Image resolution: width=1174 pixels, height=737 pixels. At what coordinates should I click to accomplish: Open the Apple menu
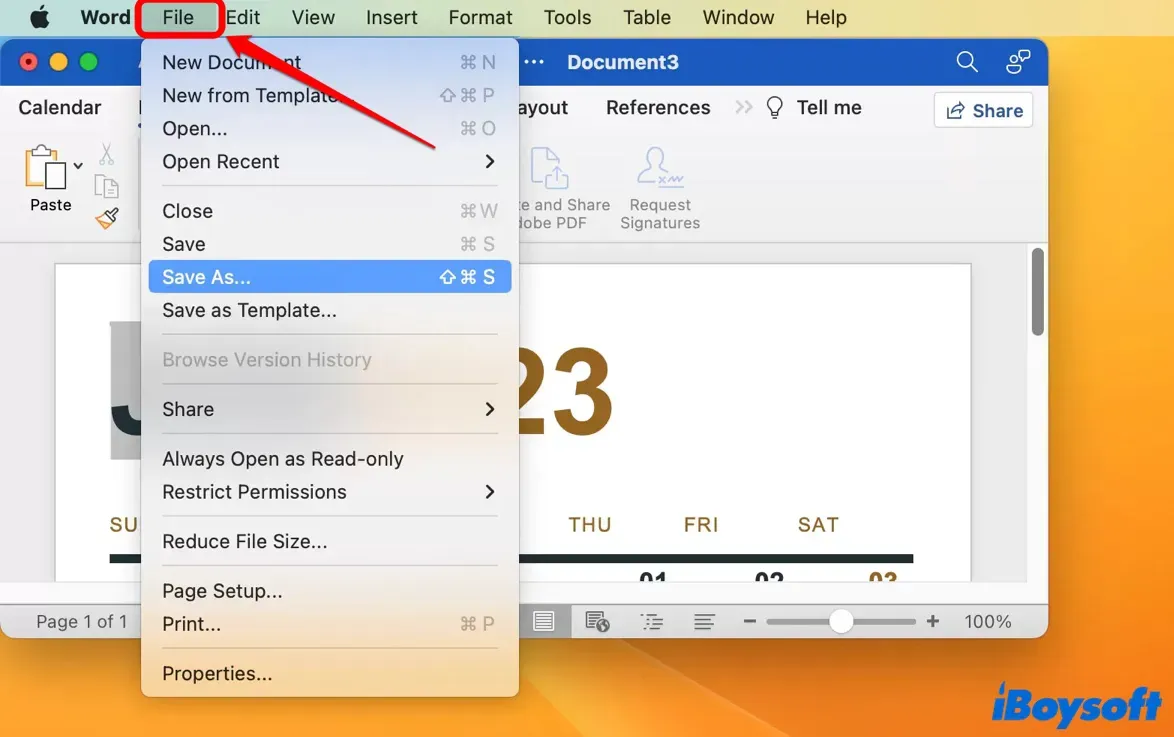coord(40,17)
